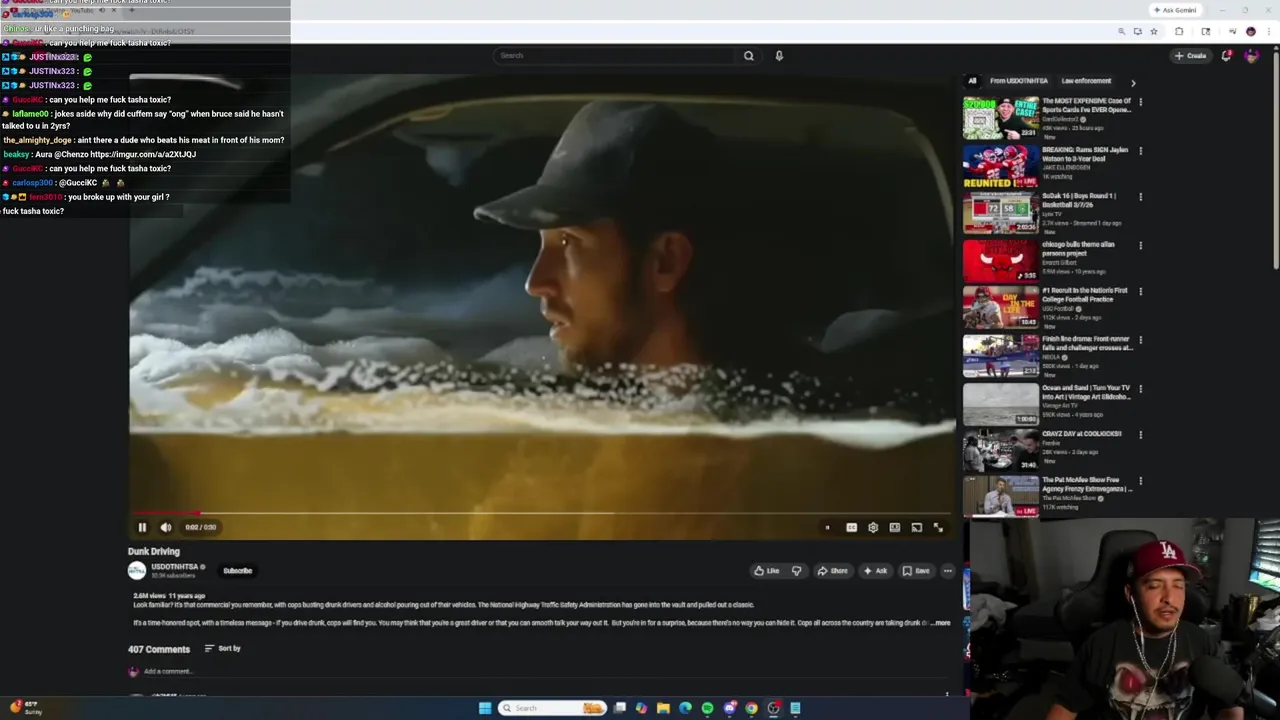Like the Dunk Driving video

(x=767, y=571)
